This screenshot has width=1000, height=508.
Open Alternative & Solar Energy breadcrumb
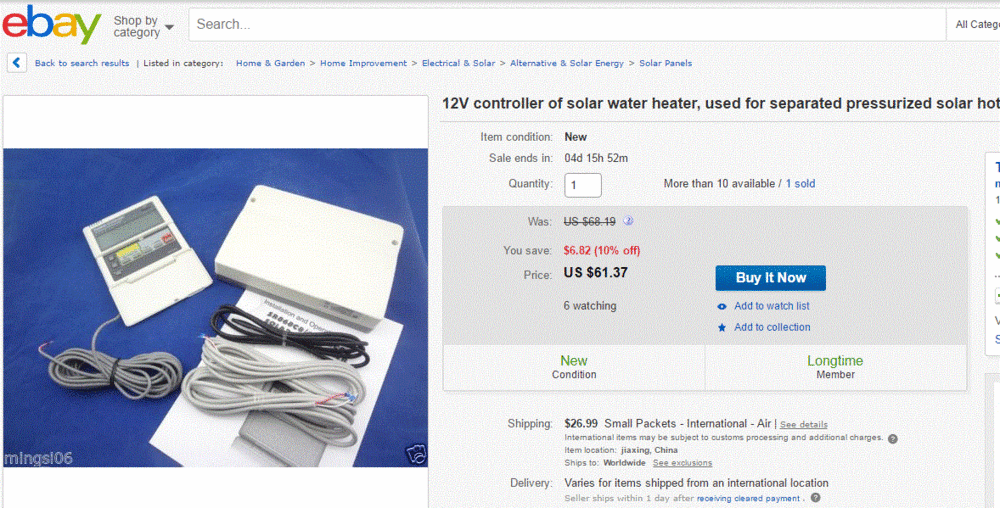(566, 63)
